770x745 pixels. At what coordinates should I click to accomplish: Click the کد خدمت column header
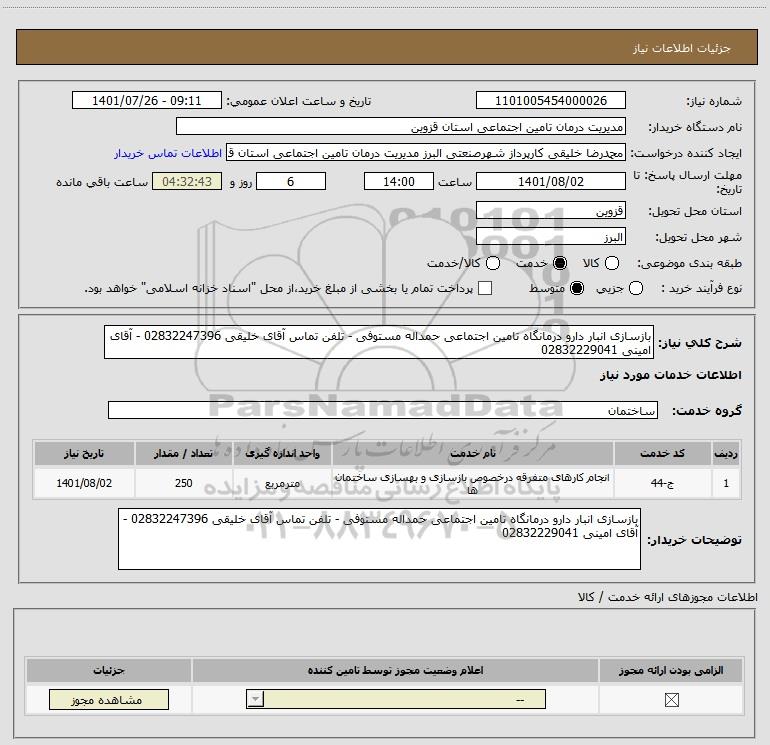662,453
